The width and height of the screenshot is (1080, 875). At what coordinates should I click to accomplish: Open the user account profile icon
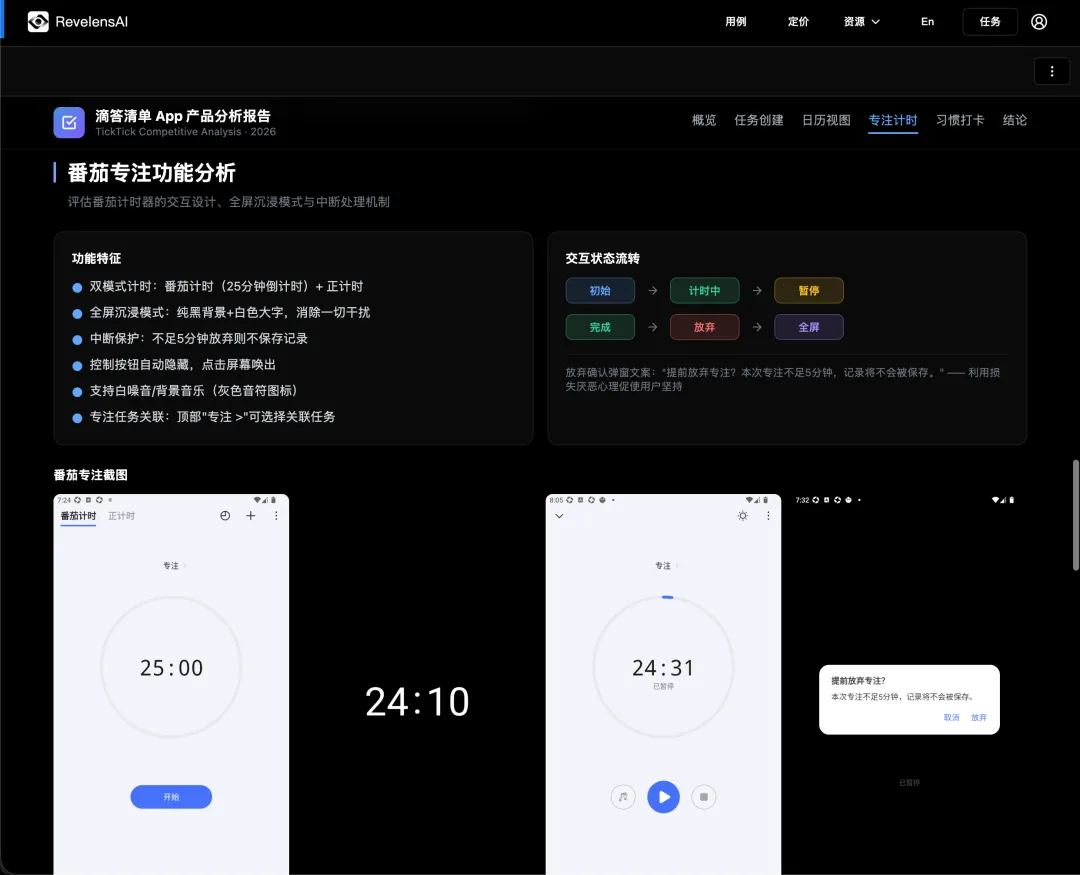(x=1039, y=22)
